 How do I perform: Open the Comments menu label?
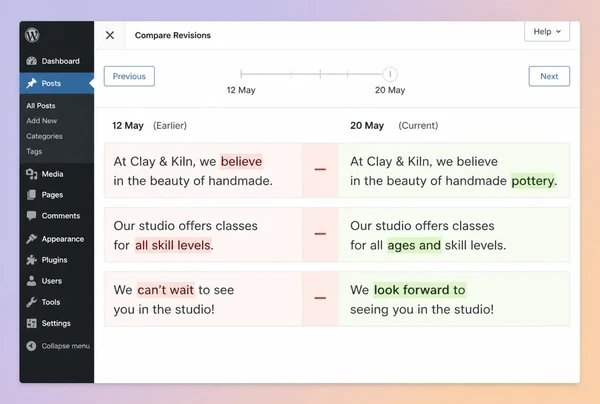tap(61, 216)
